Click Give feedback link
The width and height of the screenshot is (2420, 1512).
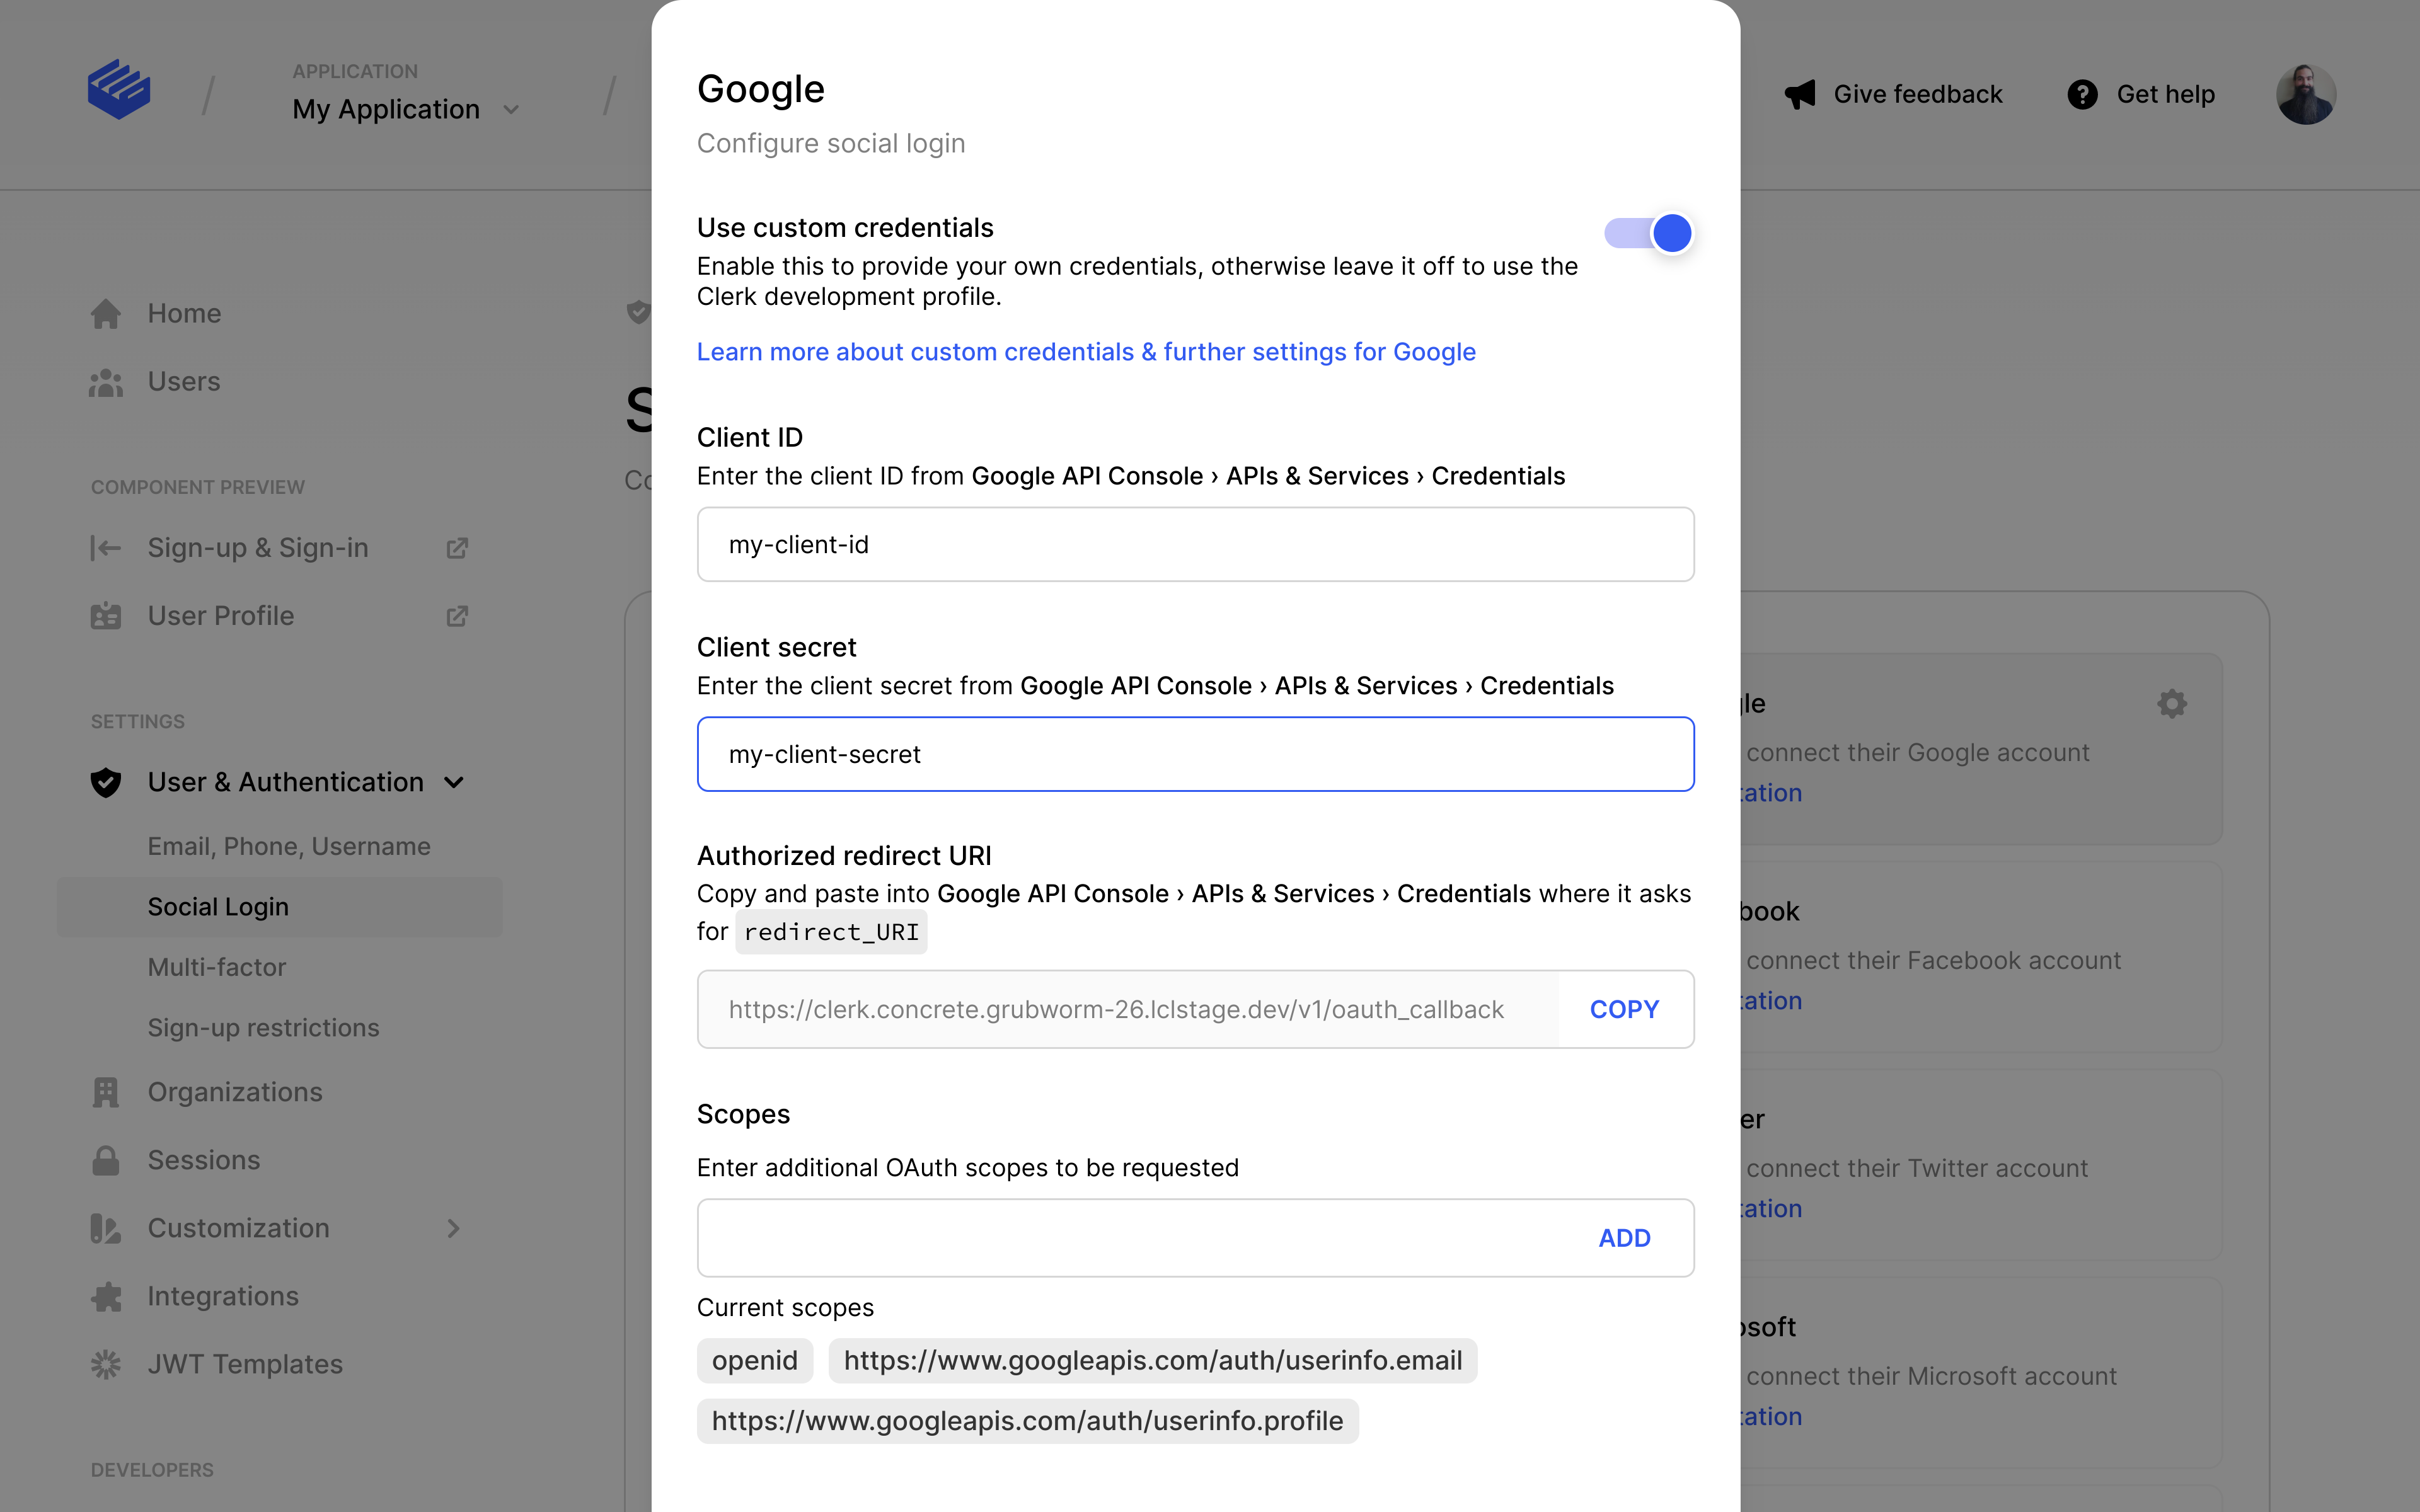click(x=1918, y=94)
